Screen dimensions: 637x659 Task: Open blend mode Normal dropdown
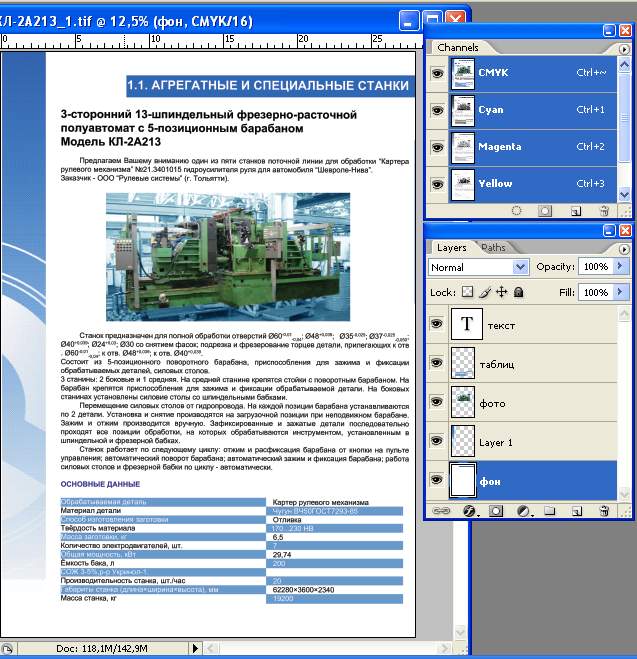[479, 267]
